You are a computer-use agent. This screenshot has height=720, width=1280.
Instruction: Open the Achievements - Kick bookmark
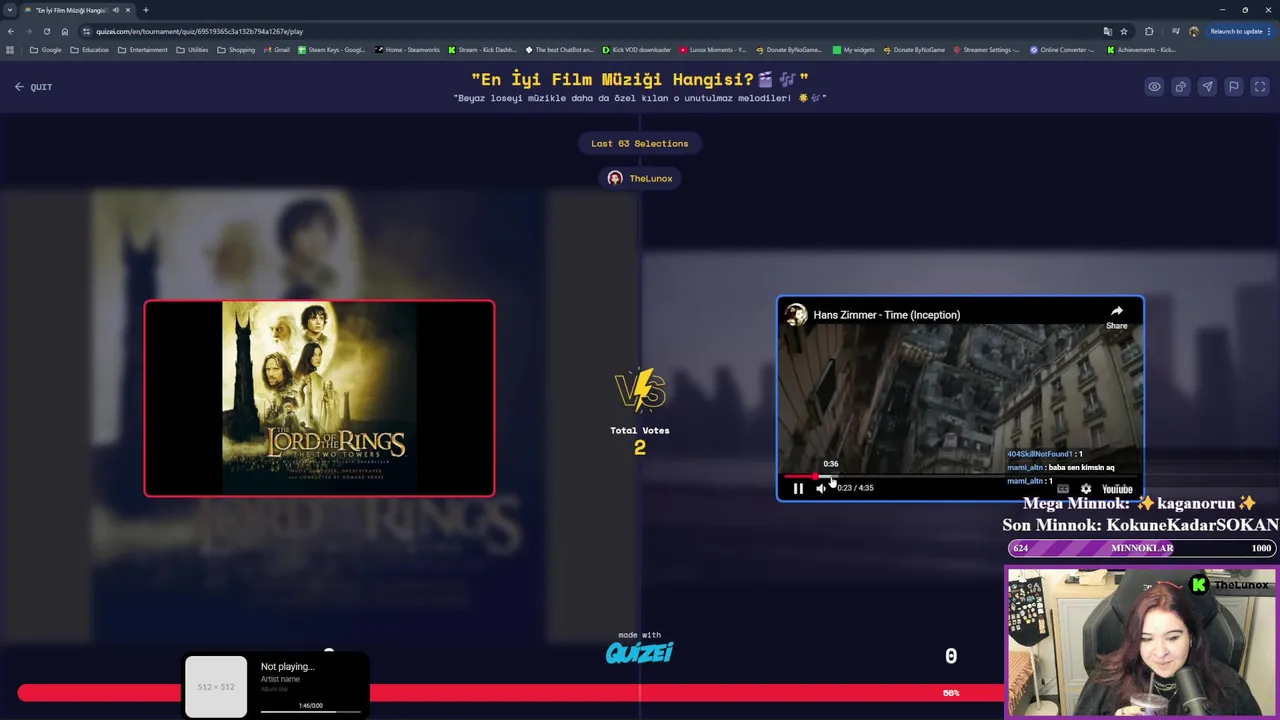coord(1140,50)
